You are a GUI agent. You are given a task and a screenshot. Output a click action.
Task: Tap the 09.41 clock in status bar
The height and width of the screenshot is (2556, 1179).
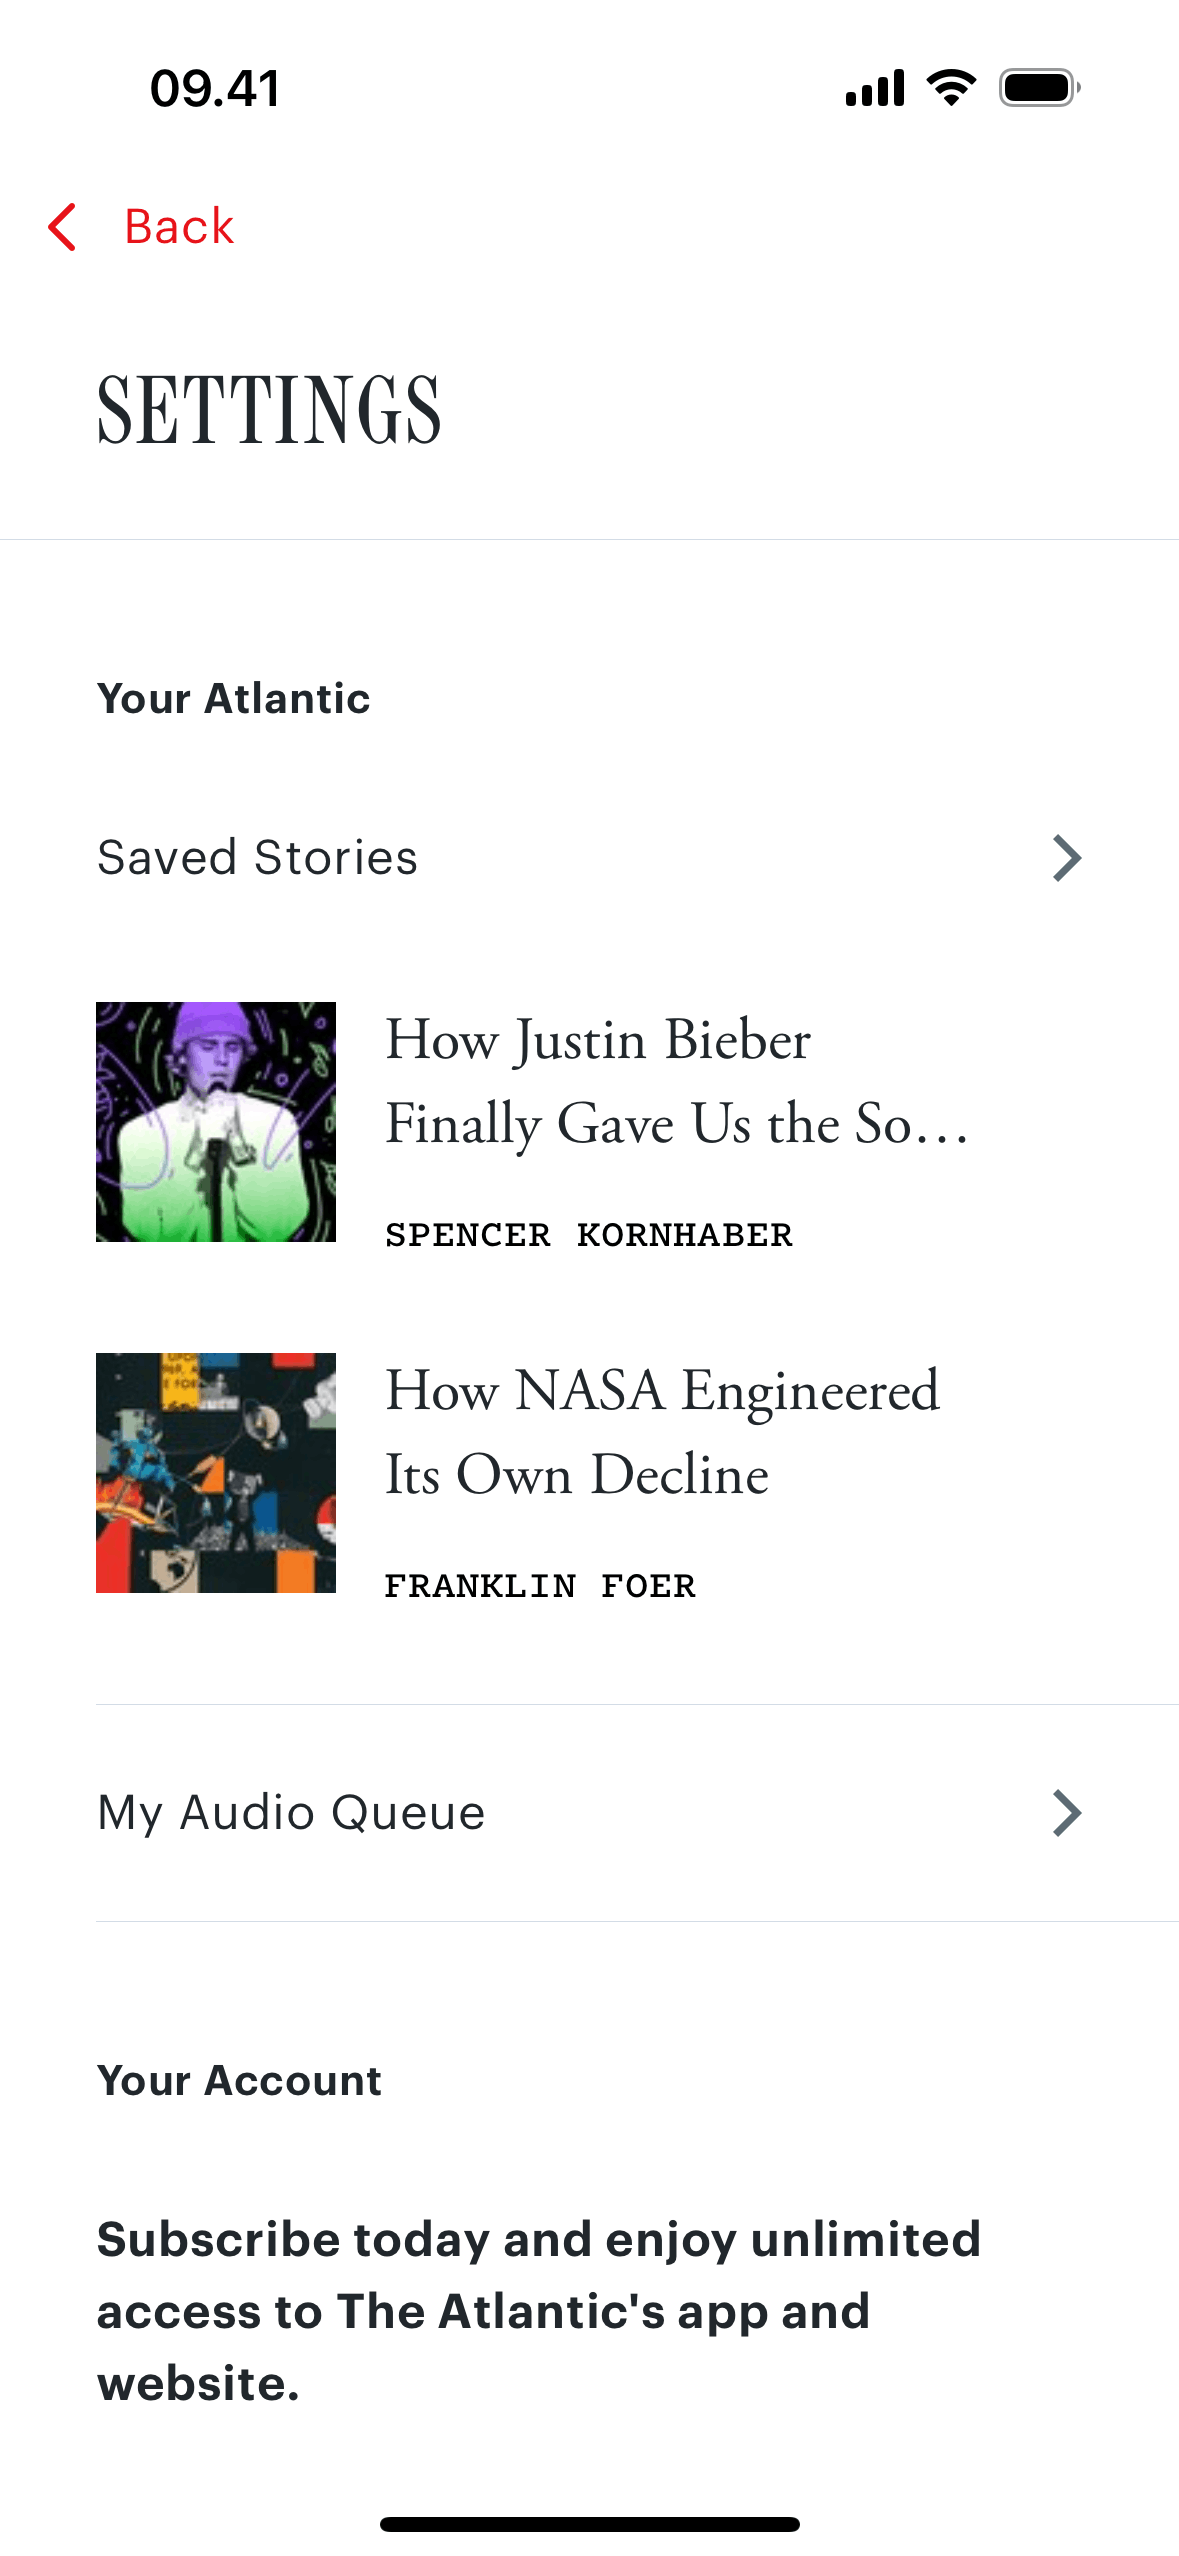point(215,88)
